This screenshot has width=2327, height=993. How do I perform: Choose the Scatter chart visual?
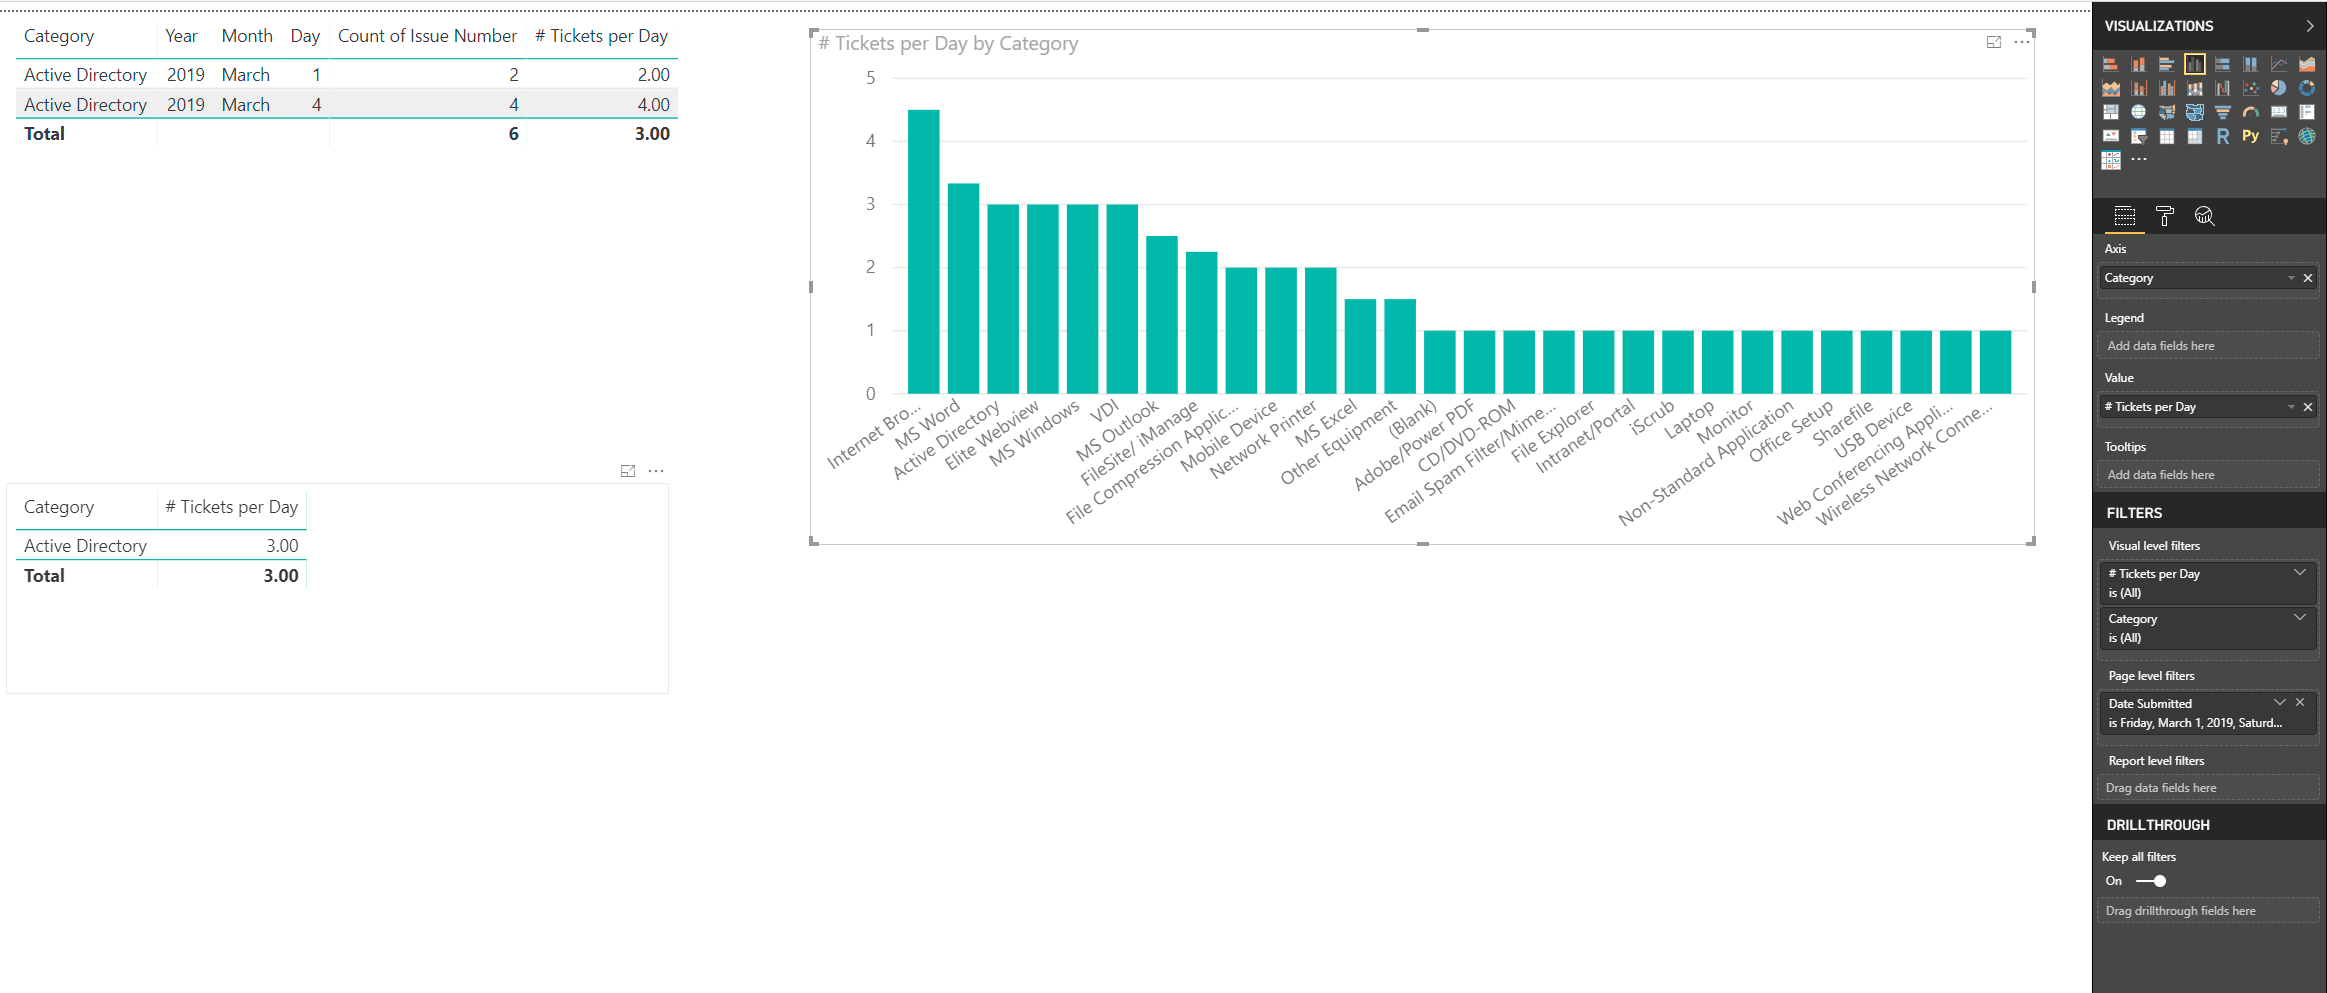pos(2251,88)
